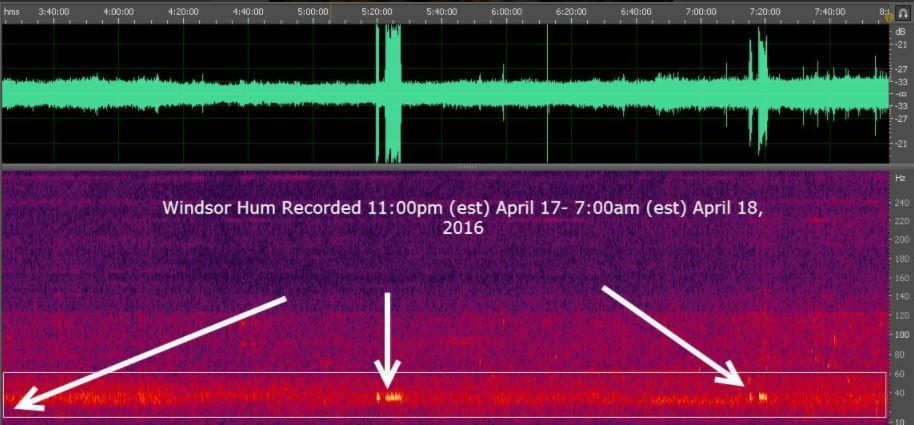Click 40 on the frequency scale

click(901, 392)
